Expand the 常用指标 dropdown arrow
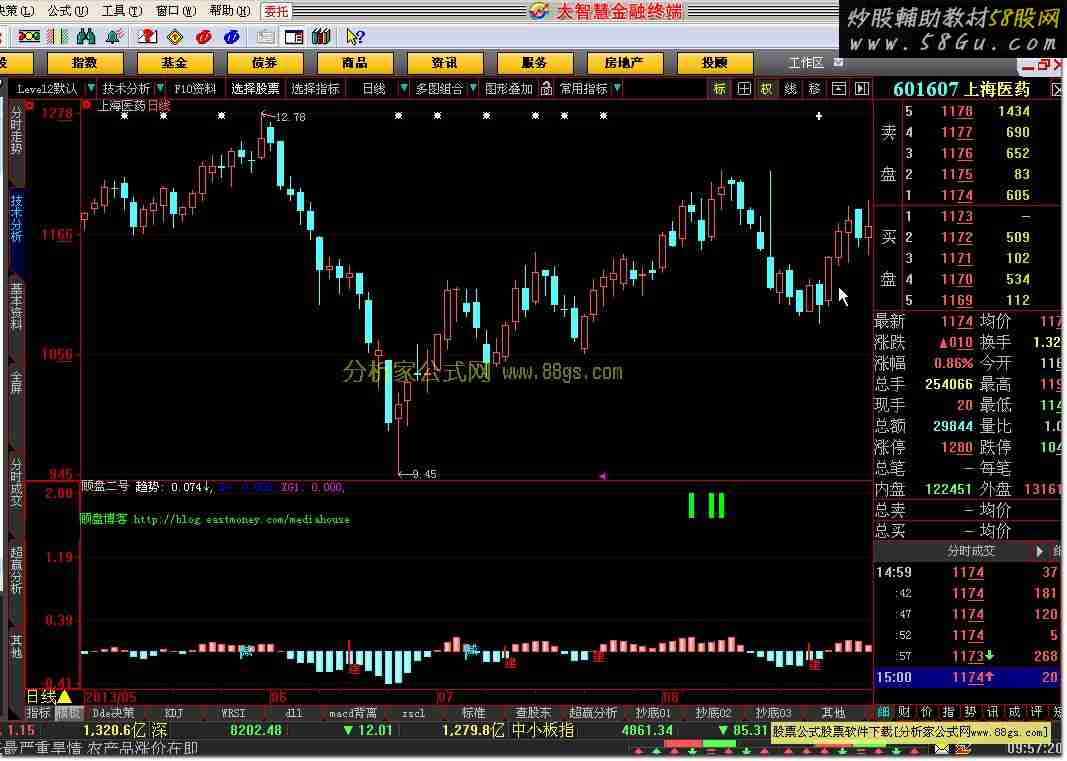The width and height of the screenshot is (1067, 761). pyautogui.click(x=617, y=88)
